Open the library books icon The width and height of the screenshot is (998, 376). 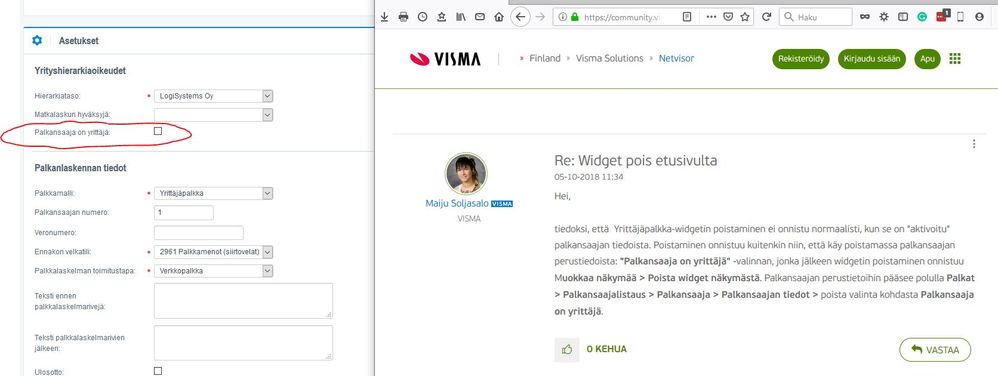(461, 17)
